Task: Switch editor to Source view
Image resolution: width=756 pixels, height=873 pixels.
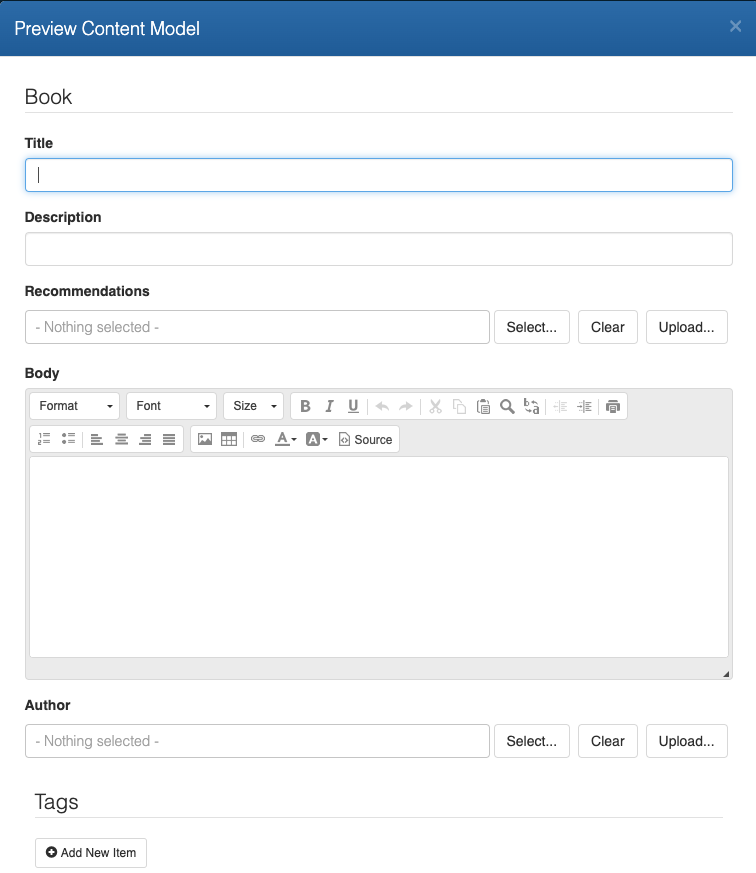Action: click(365, 439)
